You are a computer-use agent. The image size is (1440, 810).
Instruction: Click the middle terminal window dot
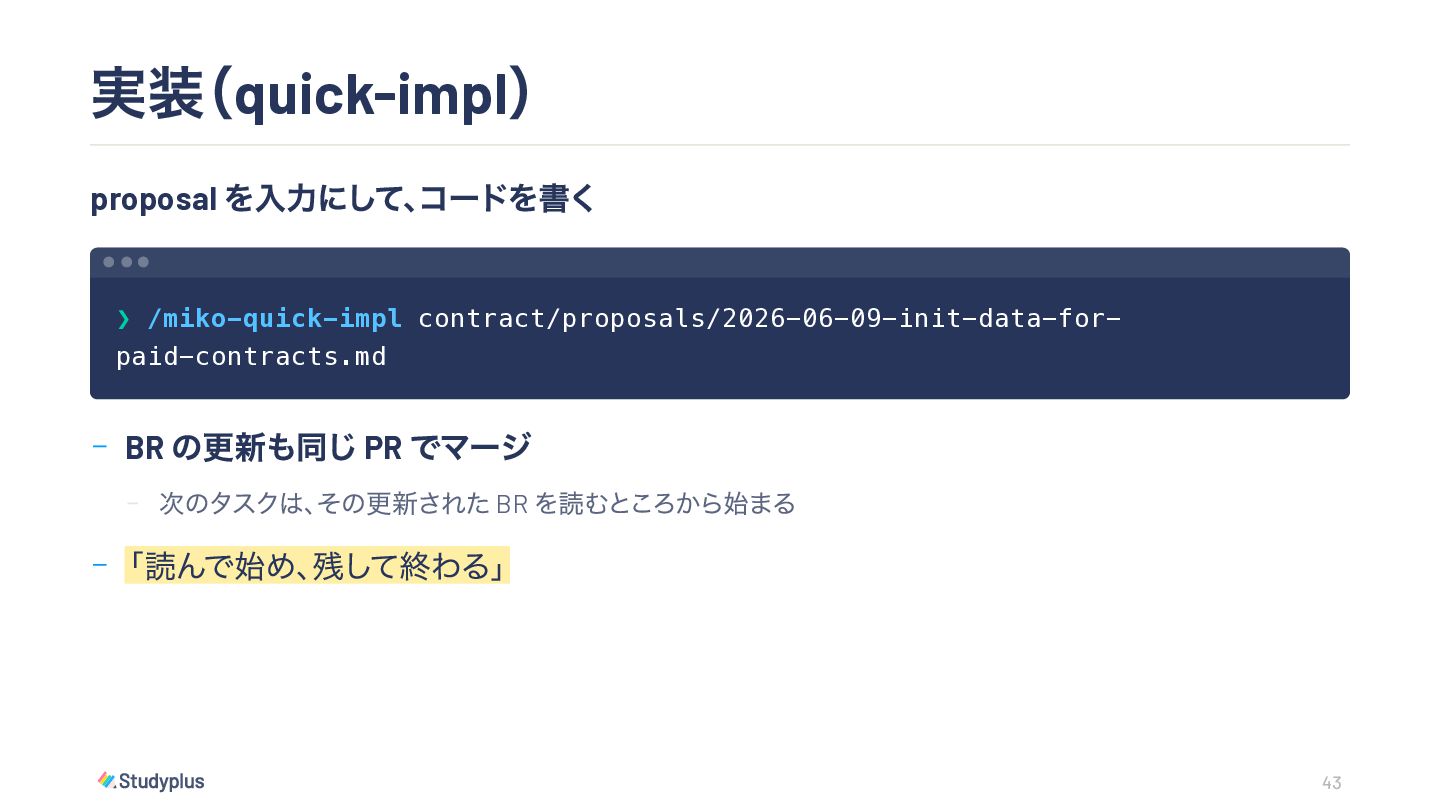click(126, 262)
